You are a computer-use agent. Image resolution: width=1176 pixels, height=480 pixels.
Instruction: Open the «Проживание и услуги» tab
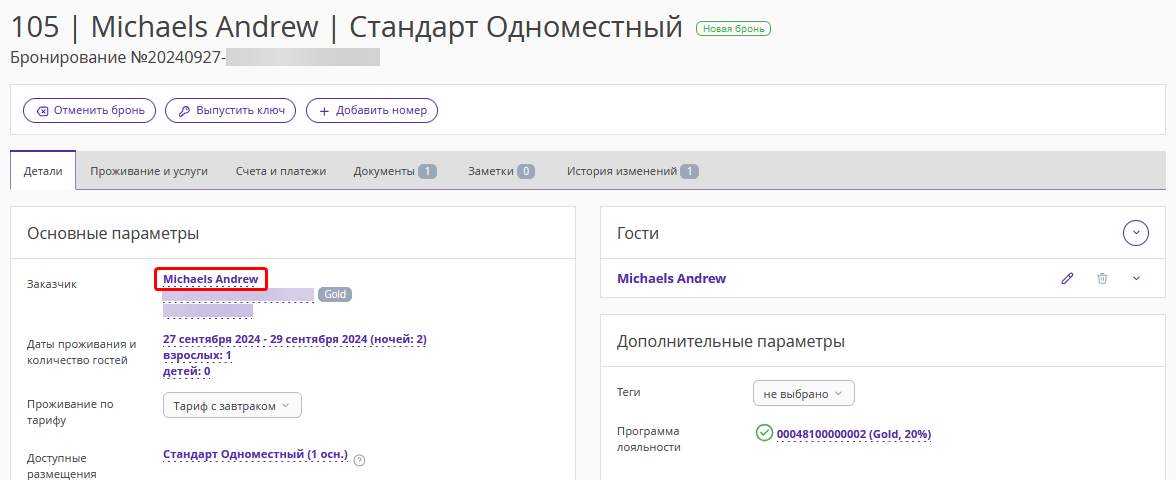pyautogui.click(x=148, y=171)
